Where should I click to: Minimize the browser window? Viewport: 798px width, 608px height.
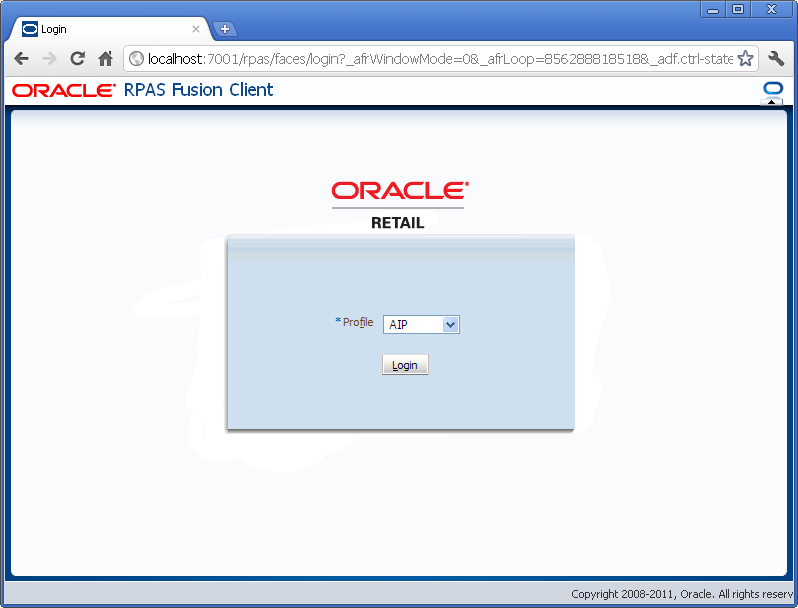click(x=713, y=10)
